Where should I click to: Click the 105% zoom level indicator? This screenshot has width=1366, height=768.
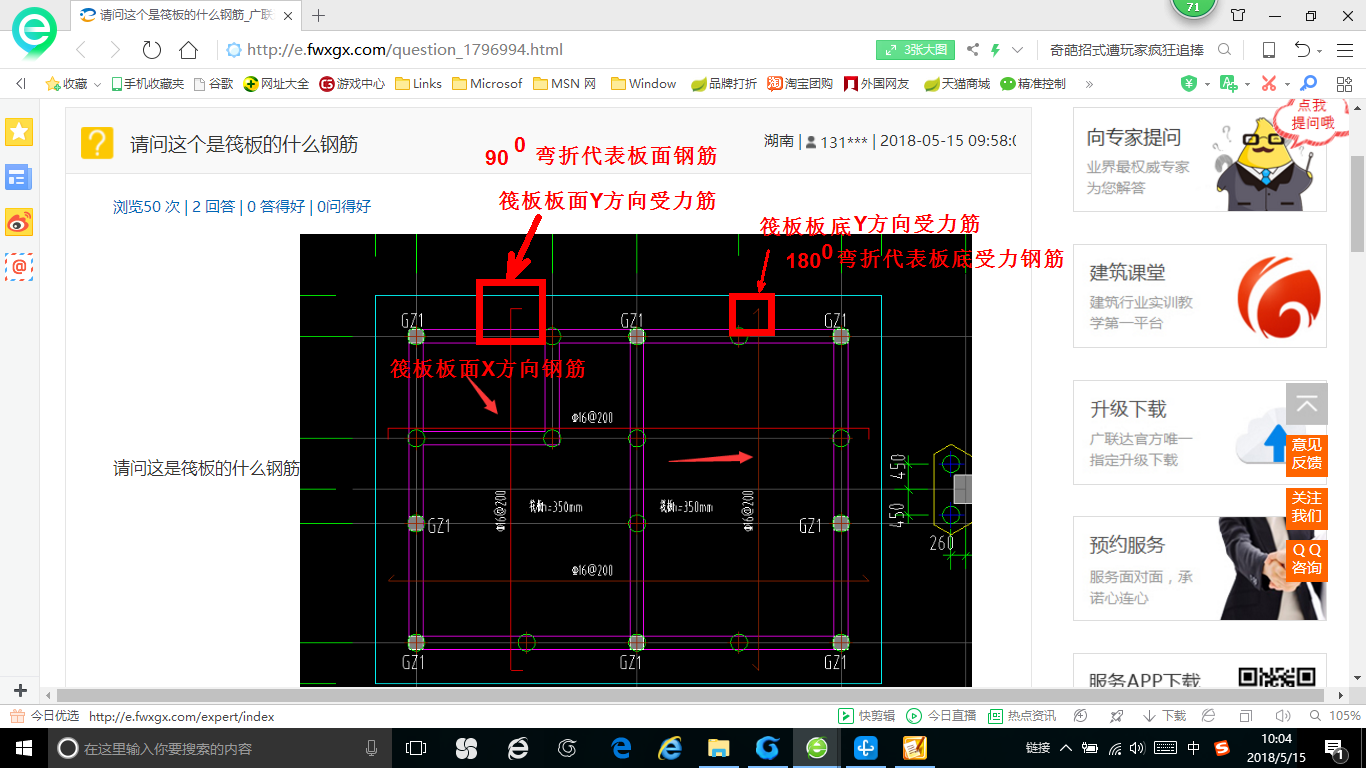point(1335,716)
